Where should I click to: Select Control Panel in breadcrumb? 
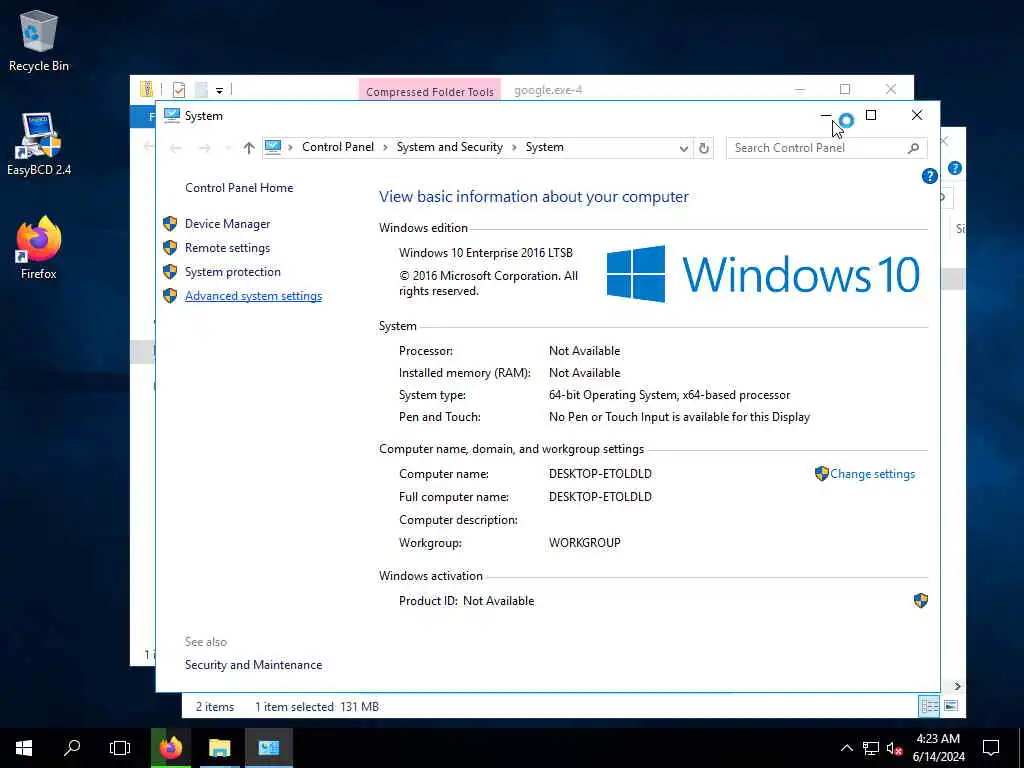[x=338, y=148]
